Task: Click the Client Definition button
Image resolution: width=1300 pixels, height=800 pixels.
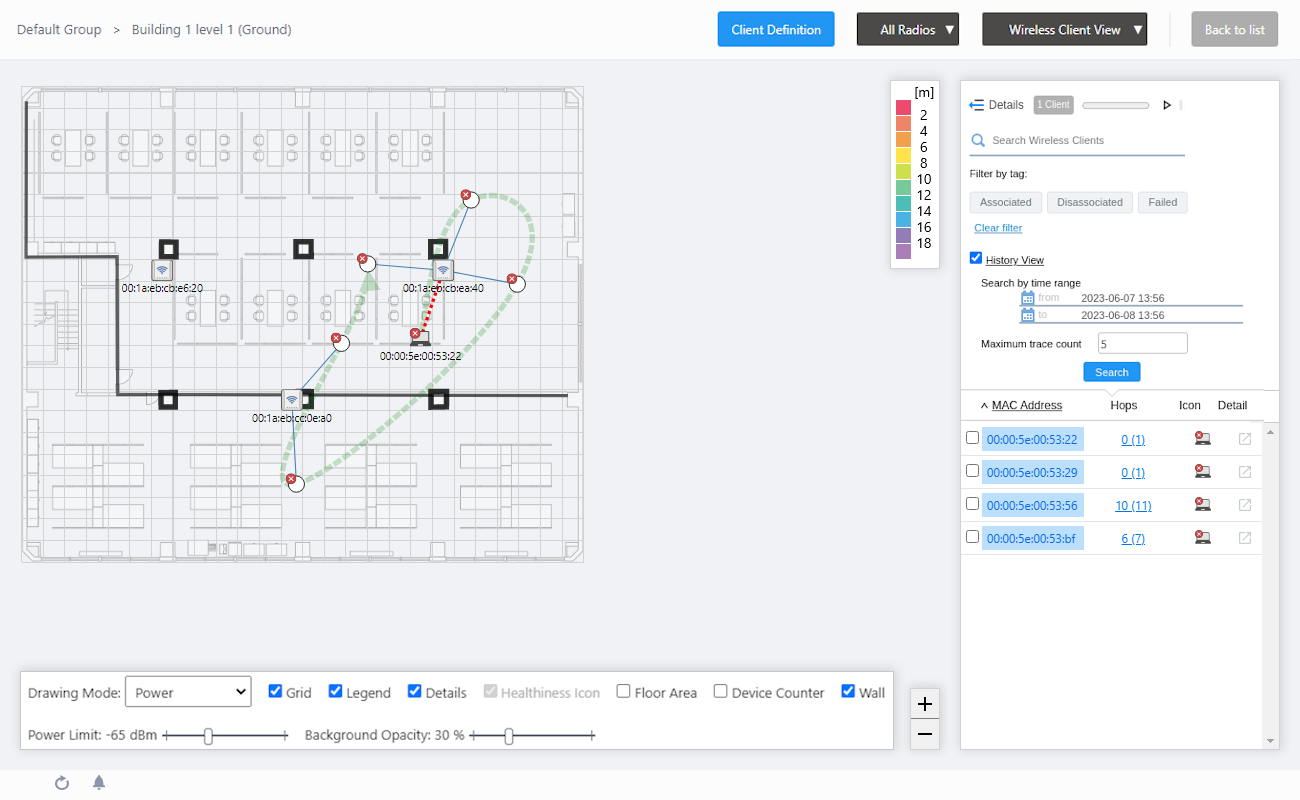Action: coord(776,30)
